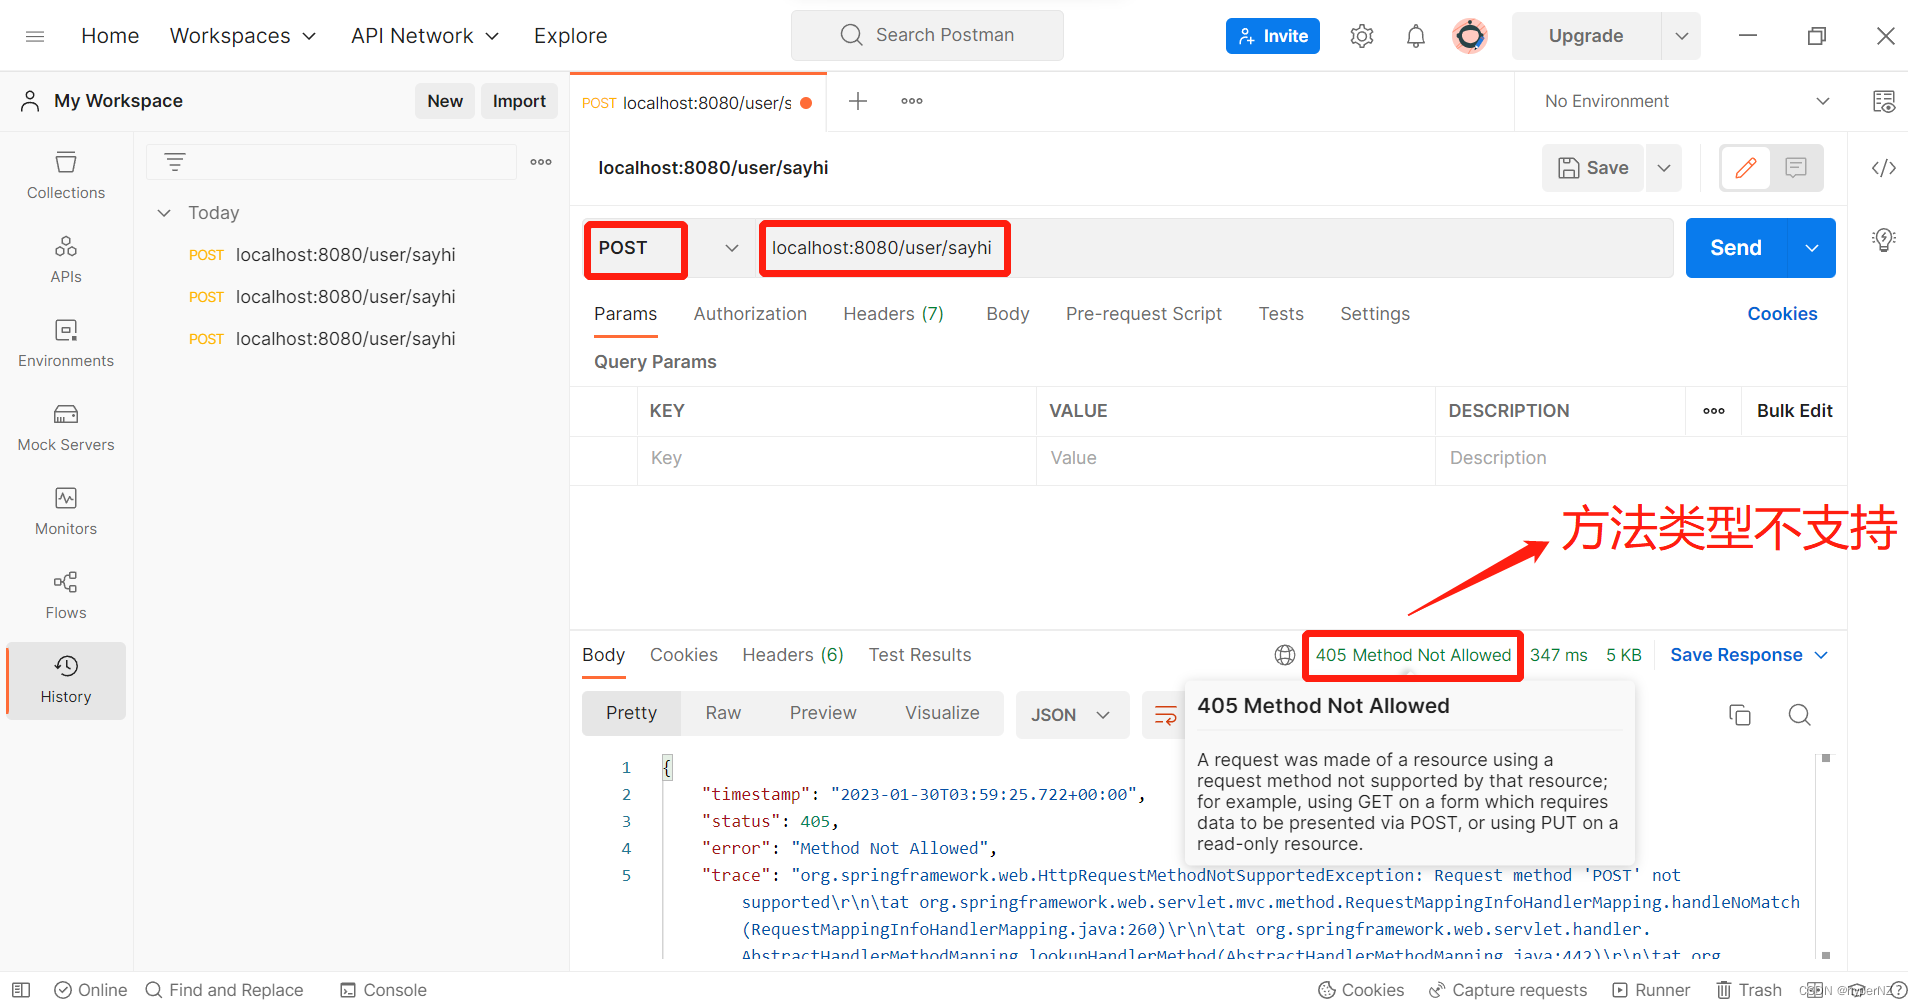The image size is (1908, 1007).
Task: Open the APIs sidebar panel
Action: click(66, 259)
